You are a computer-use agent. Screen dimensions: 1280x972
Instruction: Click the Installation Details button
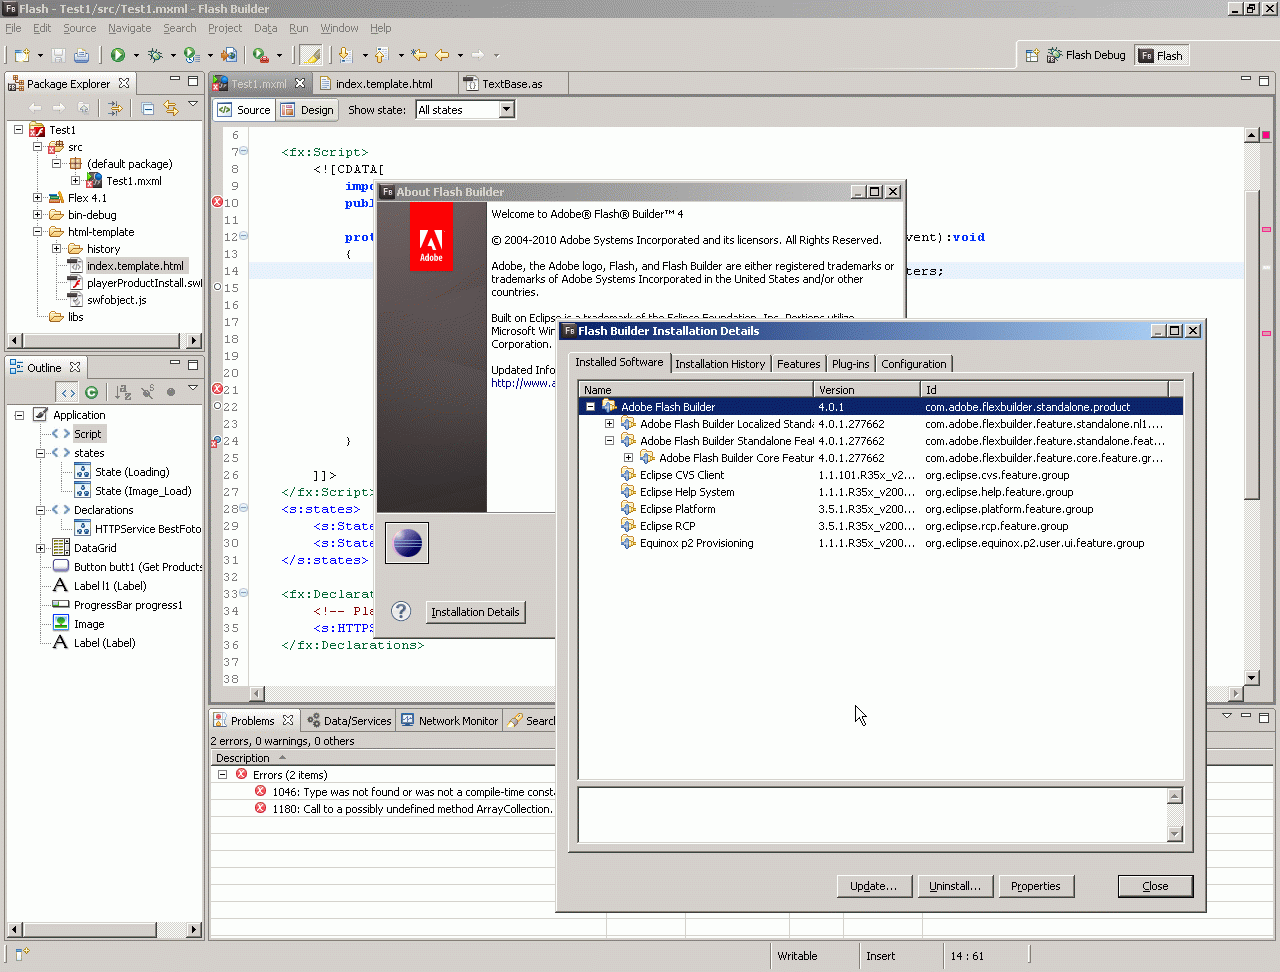click(475, 612)
